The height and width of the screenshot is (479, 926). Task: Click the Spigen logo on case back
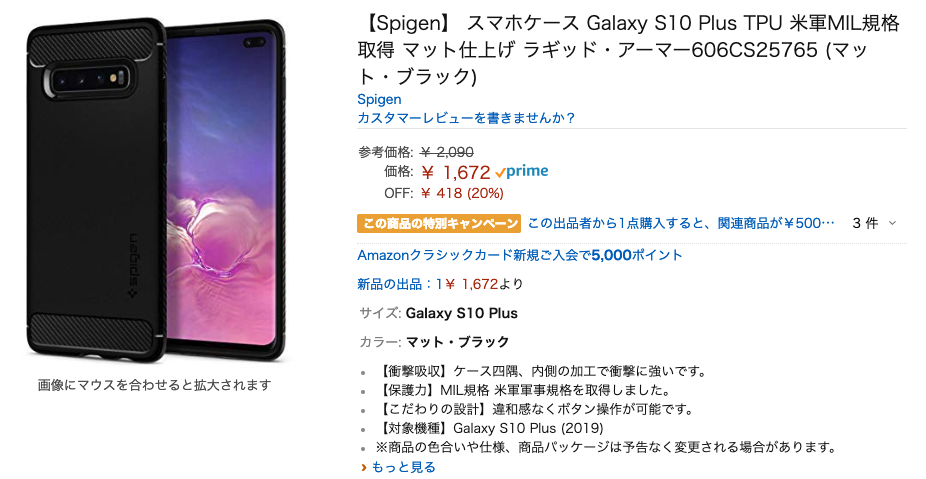pyautogui.click(x=133, y=266)
